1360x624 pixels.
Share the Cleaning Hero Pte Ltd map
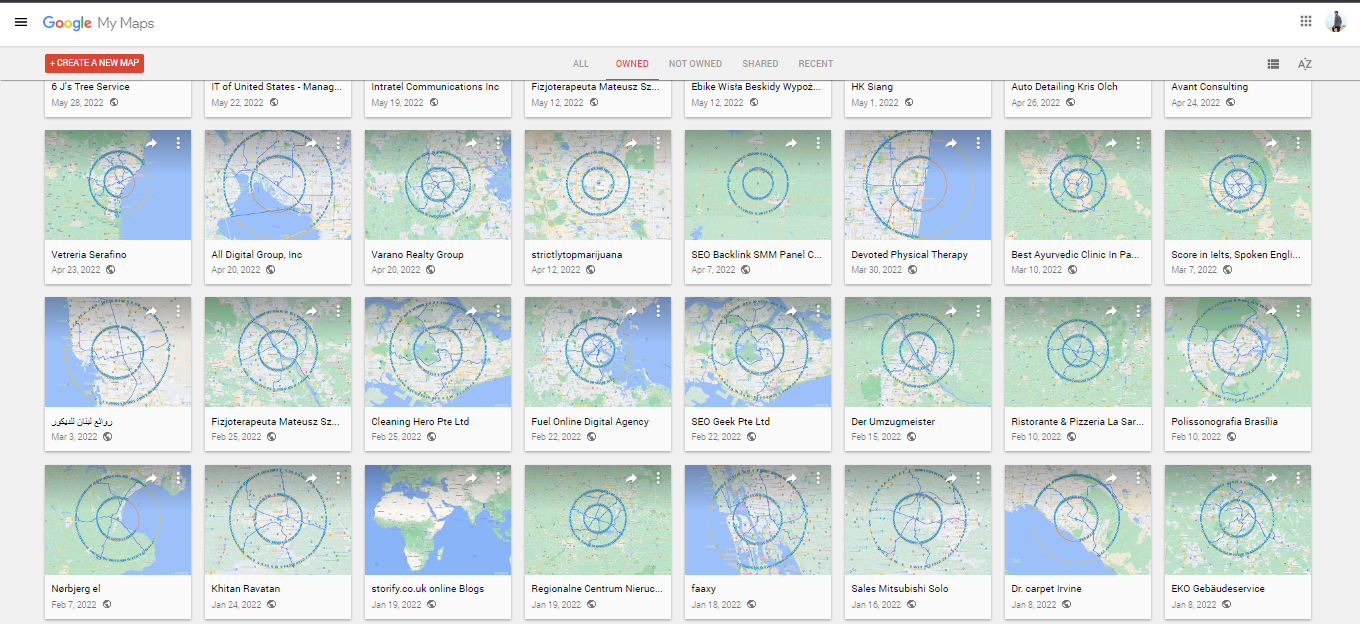coord(471,311)
